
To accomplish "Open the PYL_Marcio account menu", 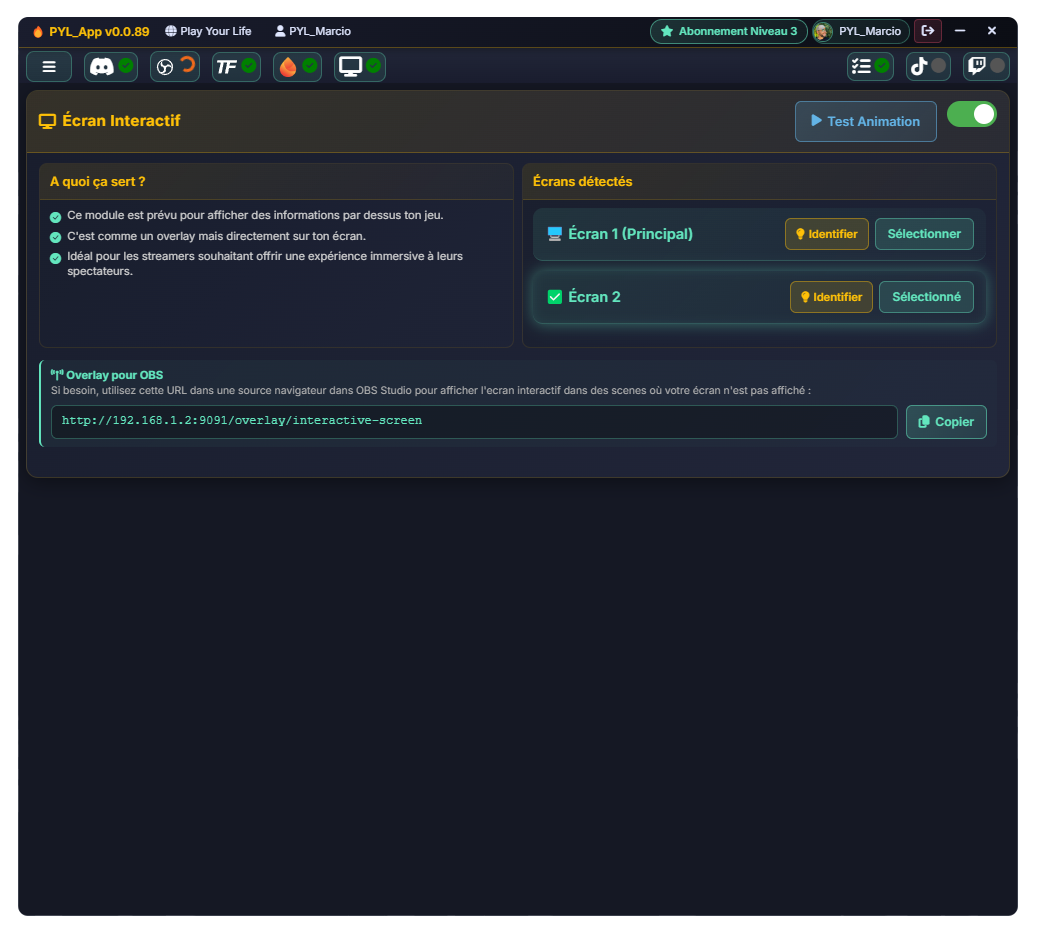I will click(x=858, y=31).
